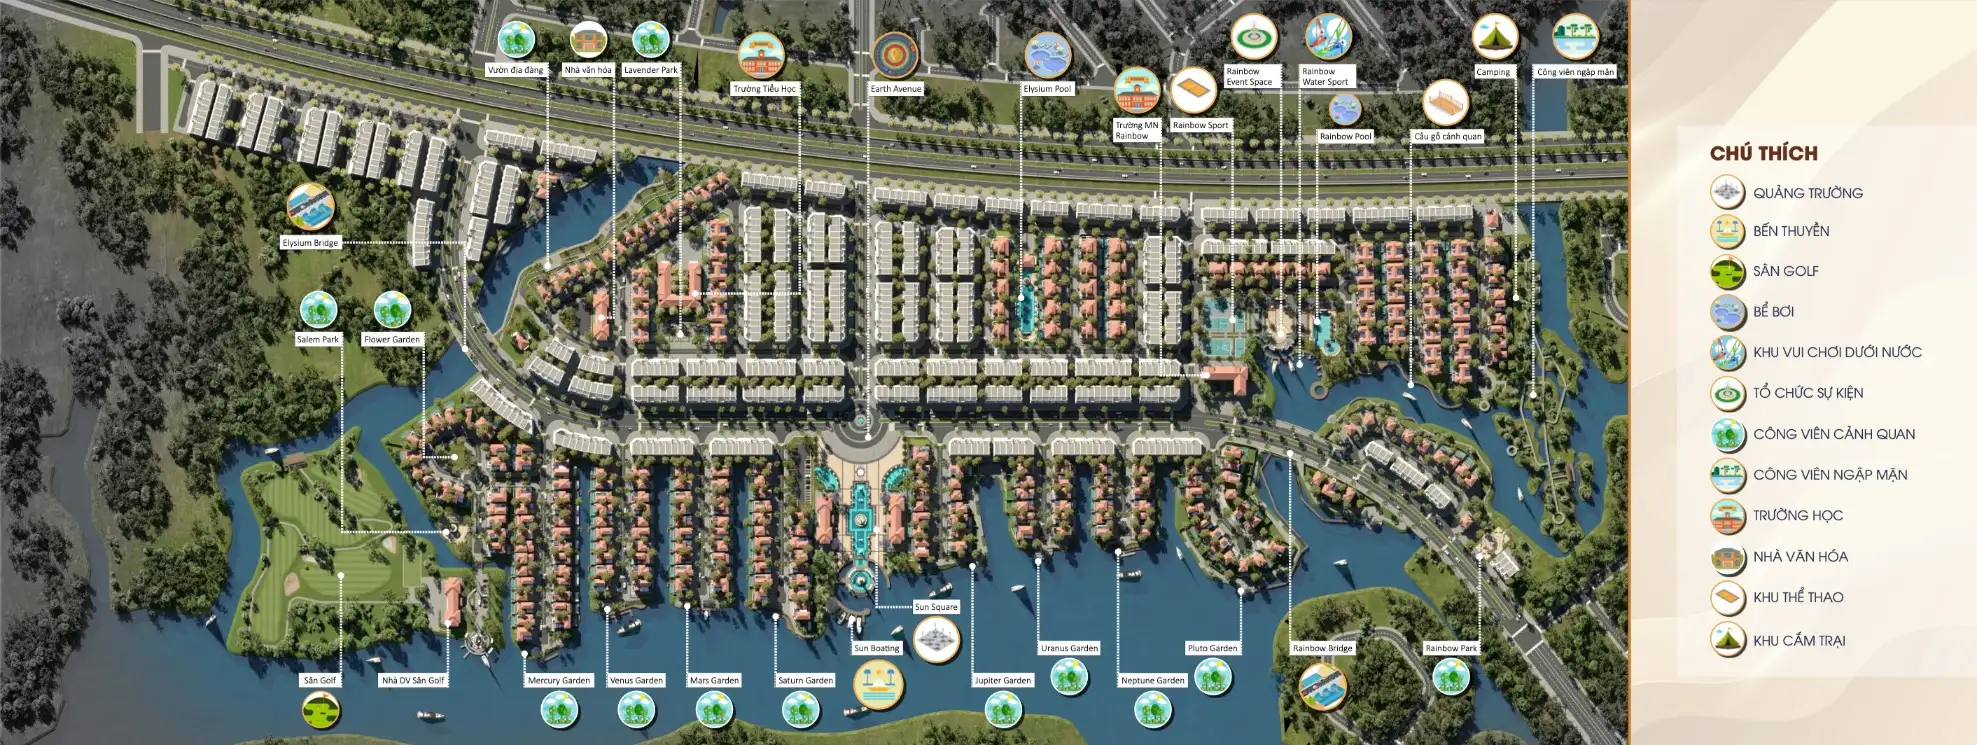Select the Neptune Garden label

coord(1152,680)
